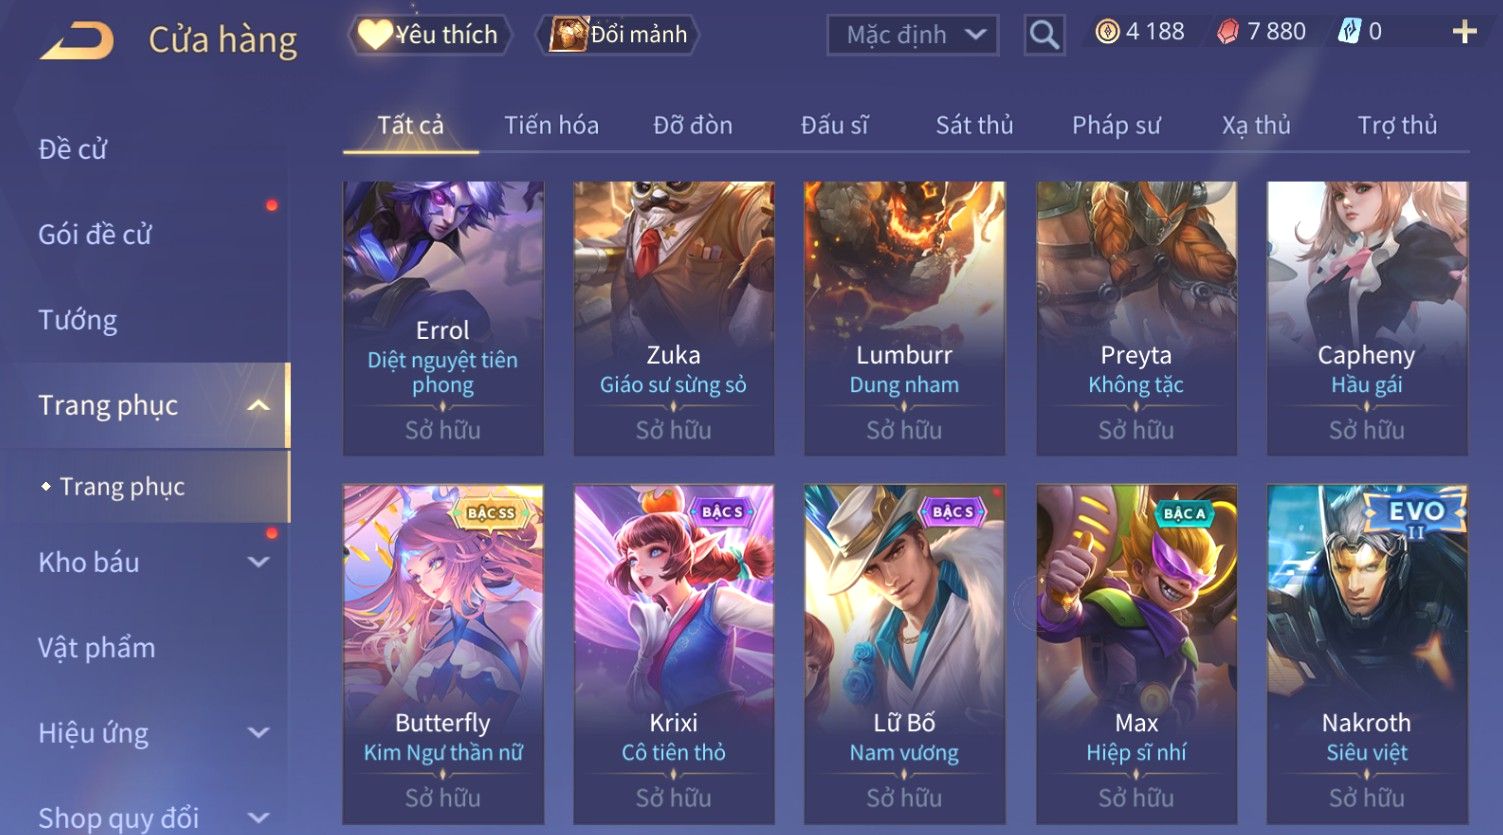Image resolution: width=1503 pixels, height=835 pixels.
Task: Expand the Hiệu ứng sidebar section
Action: (259, 732)
